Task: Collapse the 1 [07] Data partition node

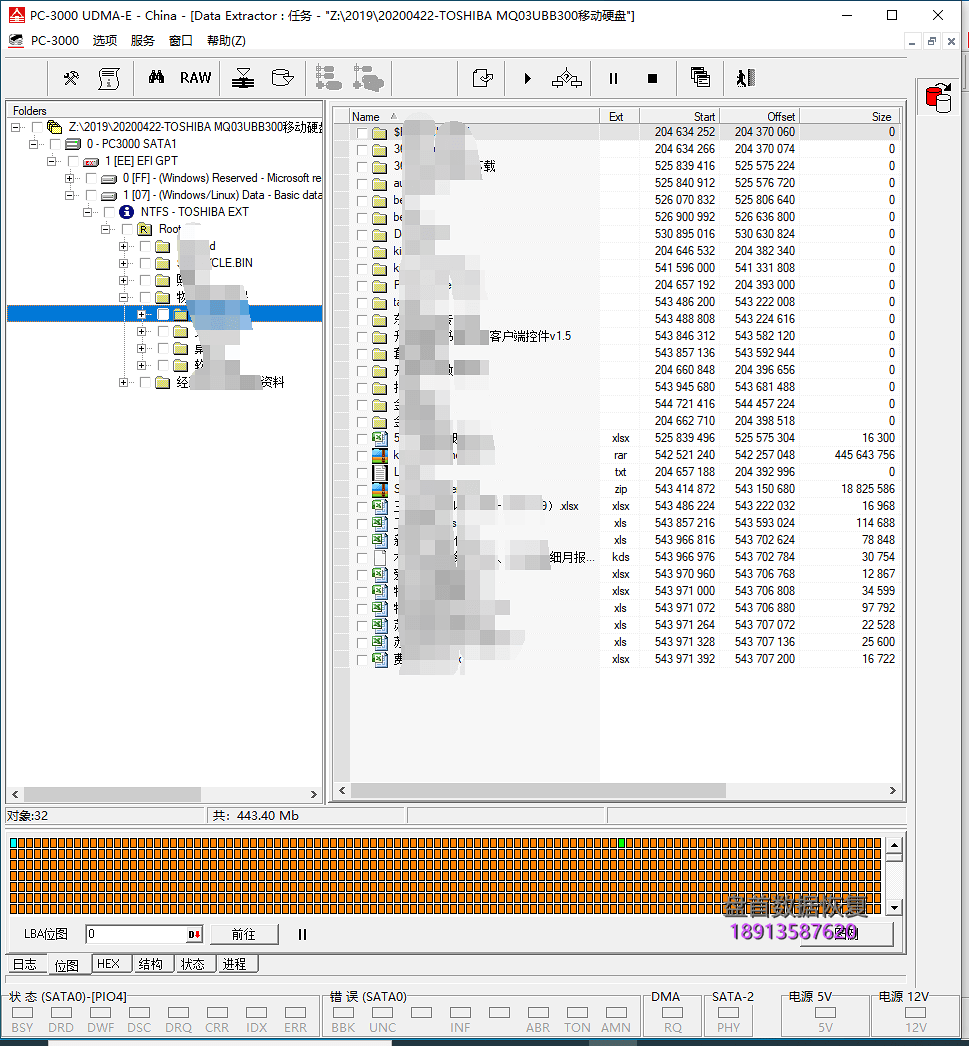Action: pos(69,195)
